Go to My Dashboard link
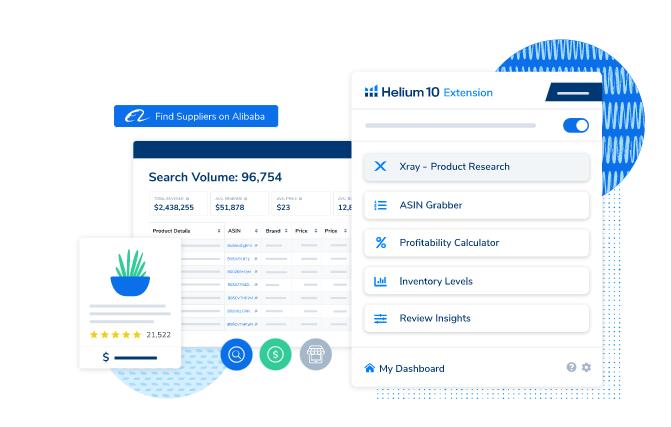Image resolution: width=671 pixels, height=427 pixels. click(x=411, y=368)
